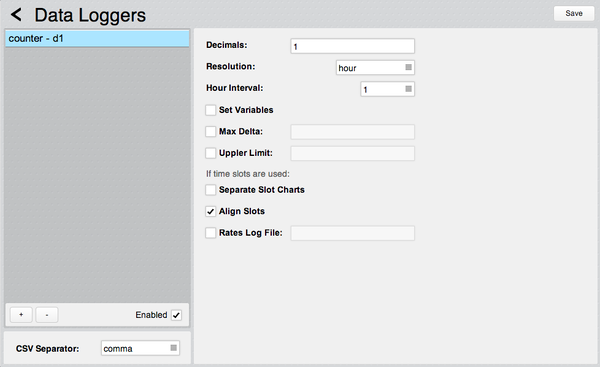Screen dimensions: 600x367
Task: Click Hour Interval dropdown handle icon
Action: 408,89
